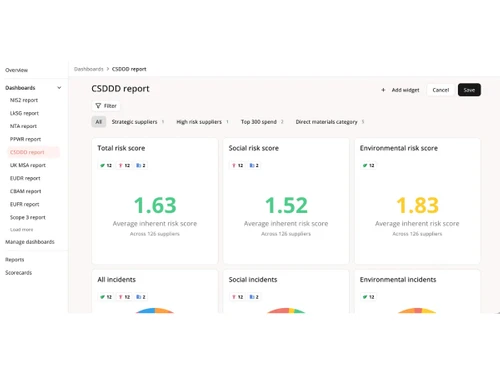
Task: Click blue badge in Social risk score
Action: coord(254,165)
